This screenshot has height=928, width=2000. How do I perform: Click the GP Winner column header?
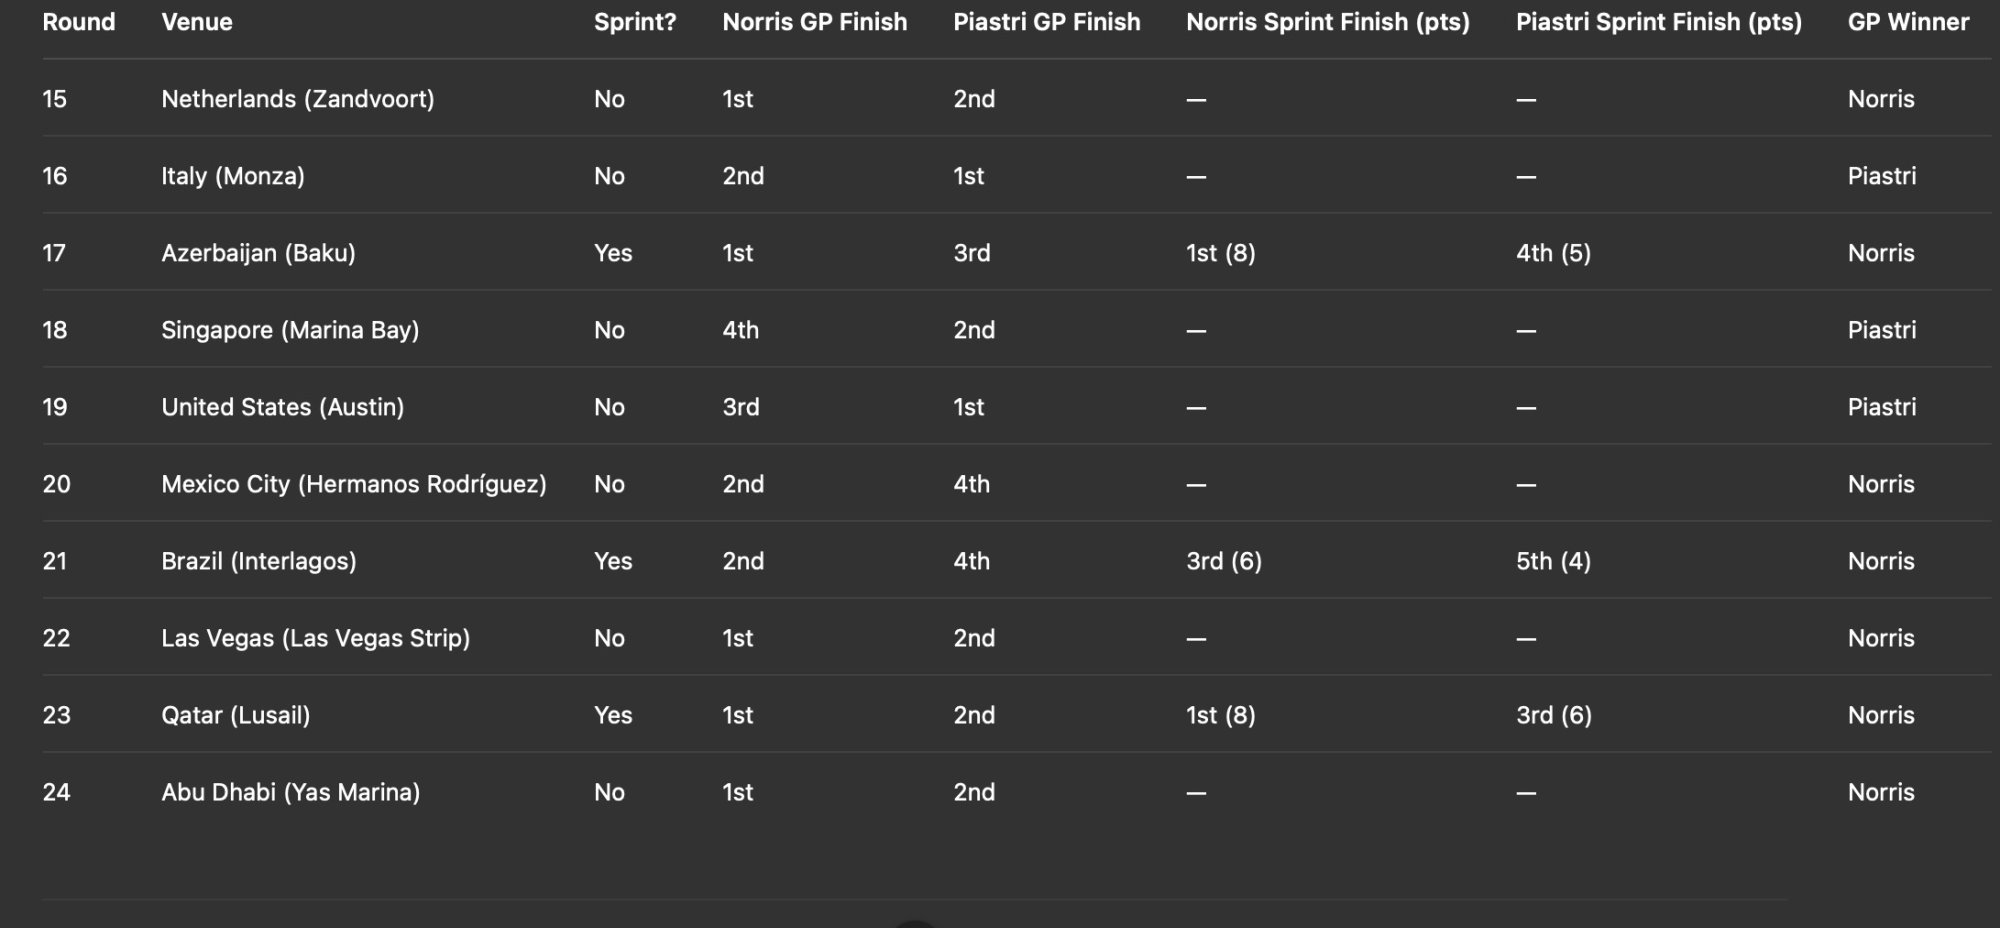click(1908, 22)
